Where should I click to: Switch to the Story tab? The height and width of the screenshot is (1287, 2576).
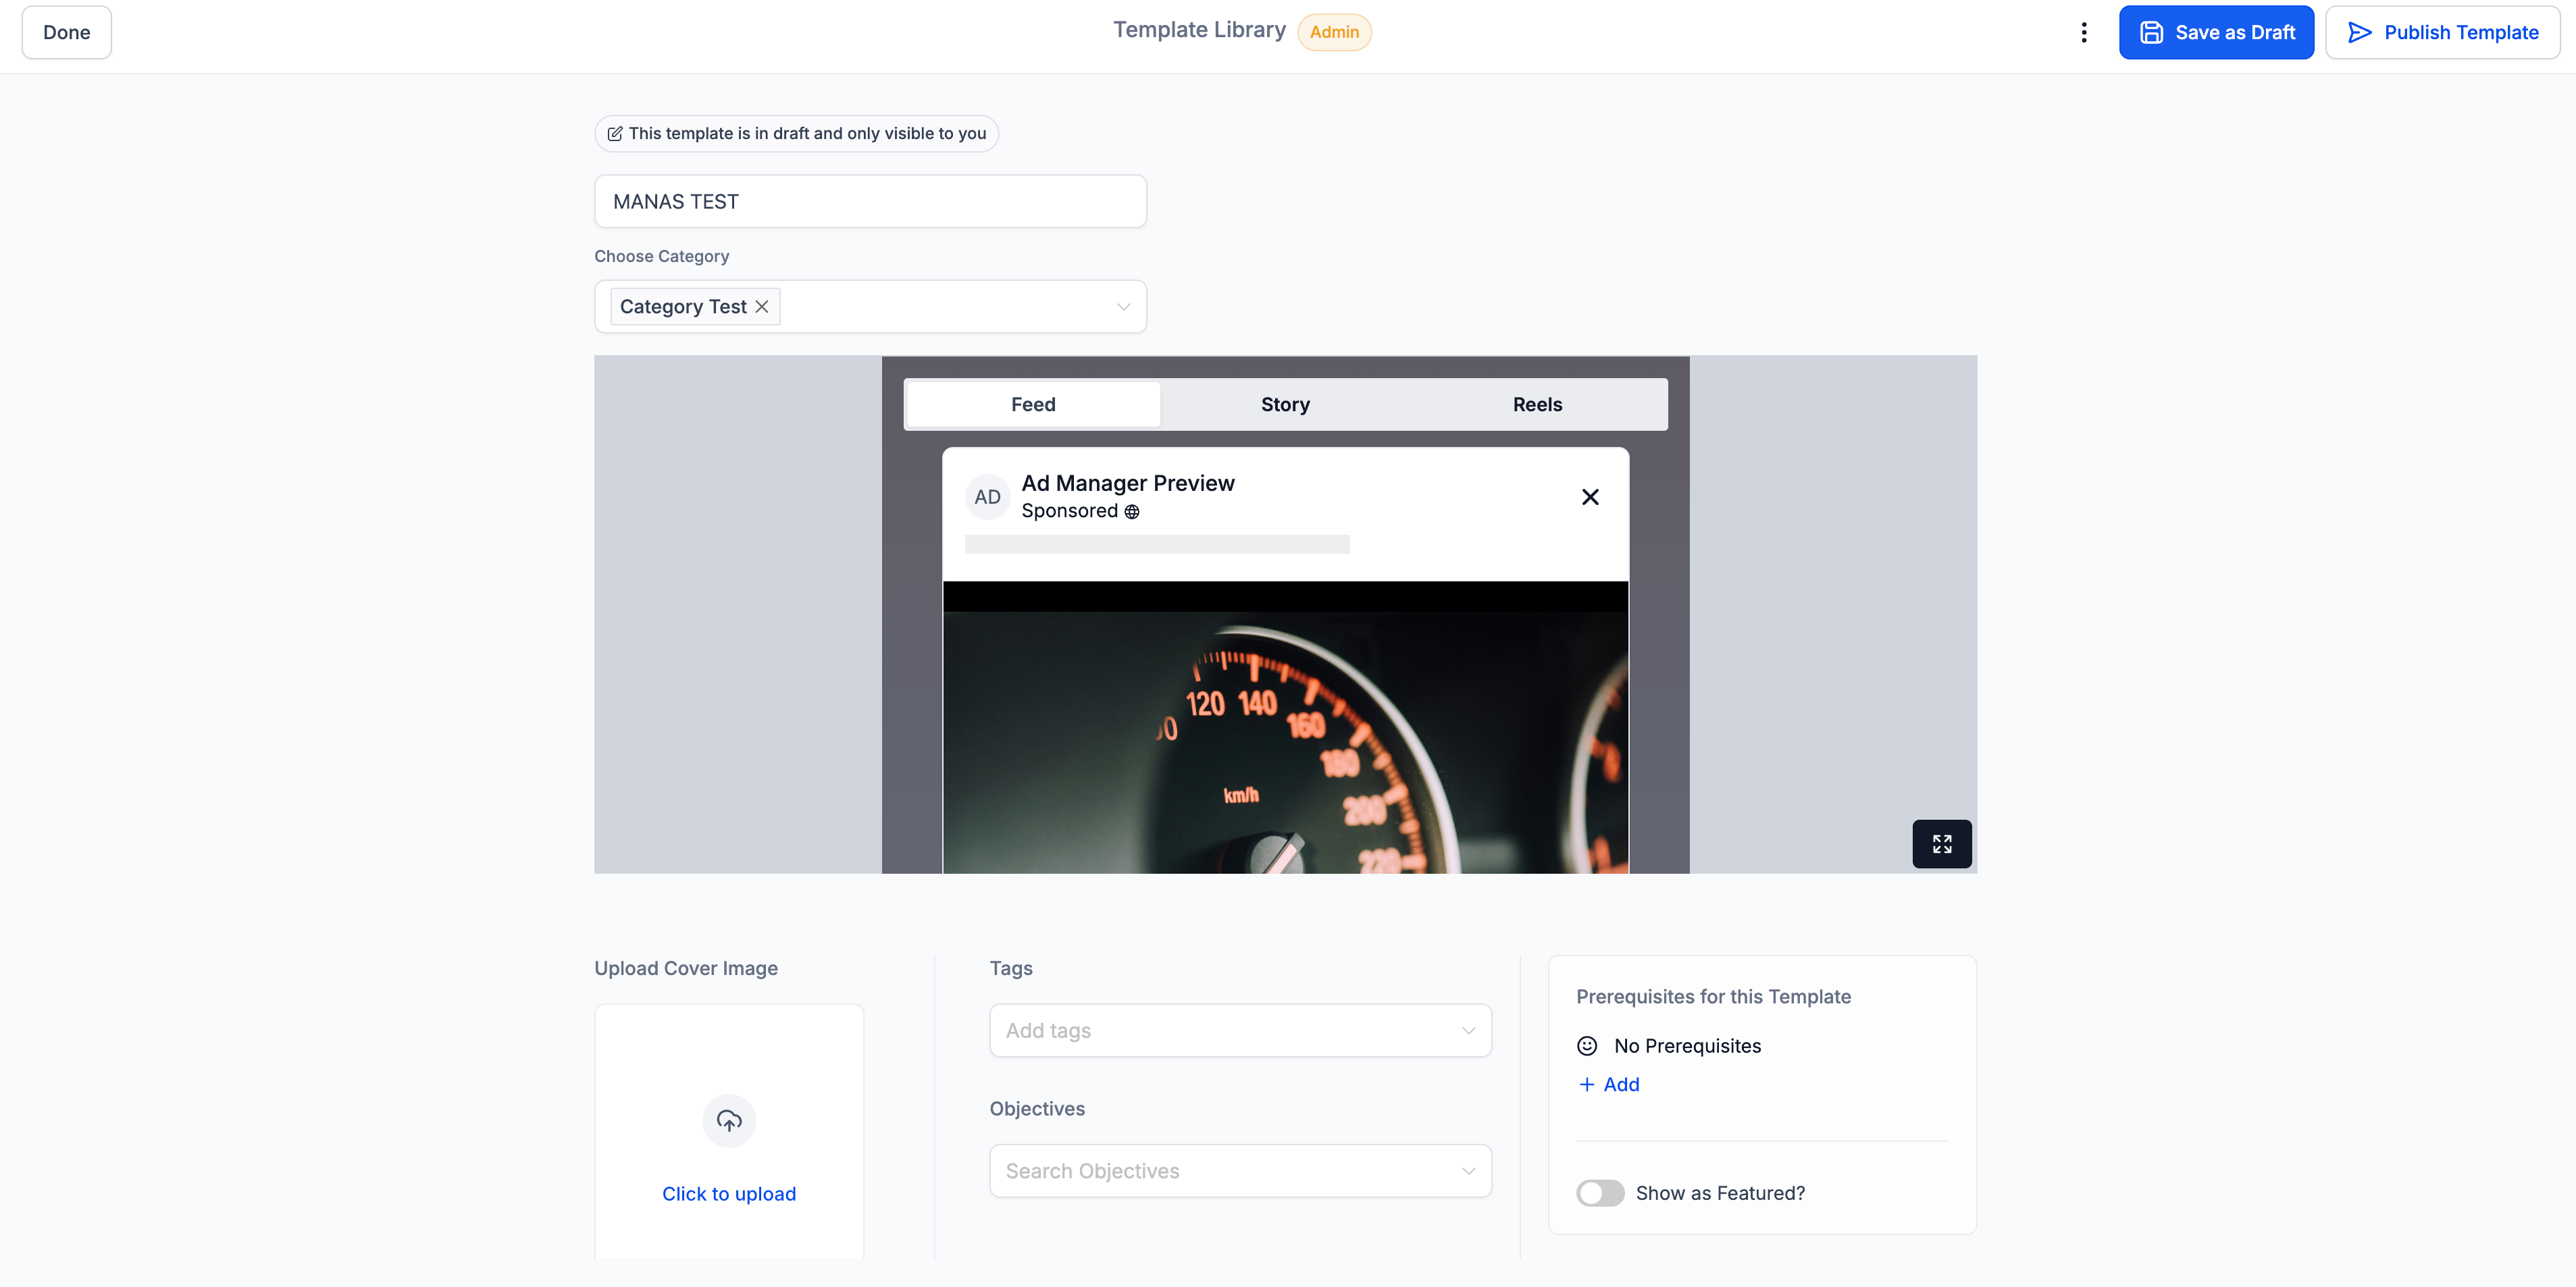tap(1285, 405)
